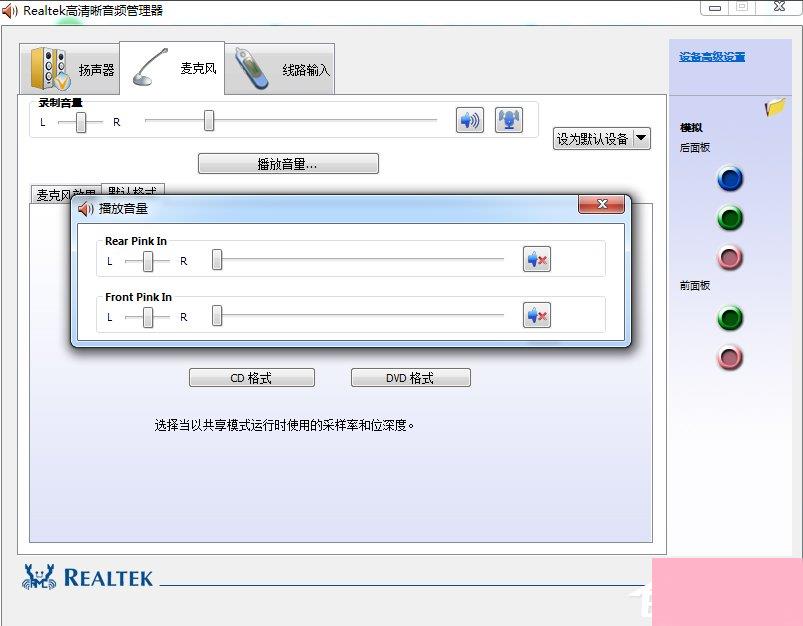Click the speaker icon in the title bar
The image size is (803, 626).
tap(10, 11)
